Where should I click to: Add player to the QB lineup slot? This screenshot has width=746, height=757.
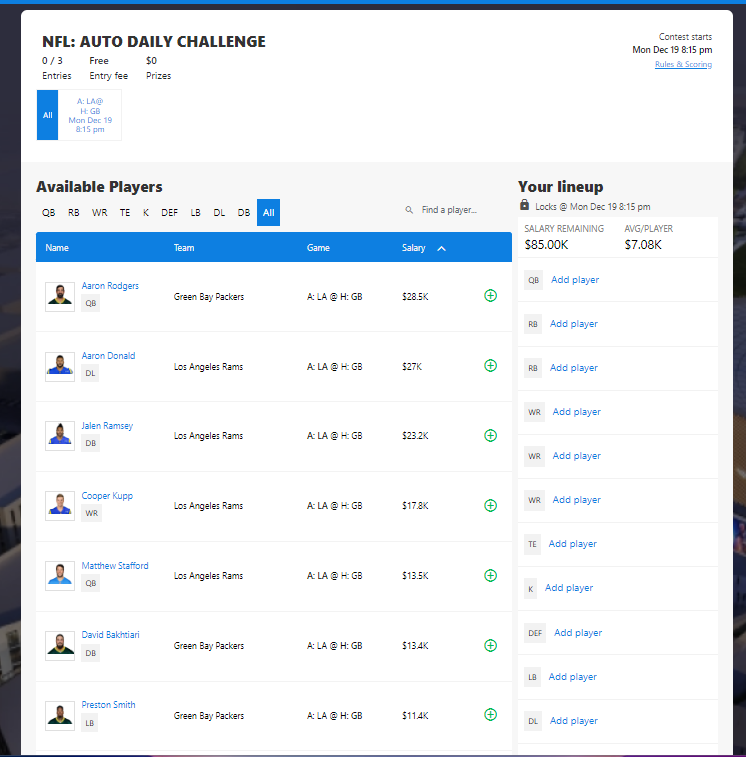point(575,280)
